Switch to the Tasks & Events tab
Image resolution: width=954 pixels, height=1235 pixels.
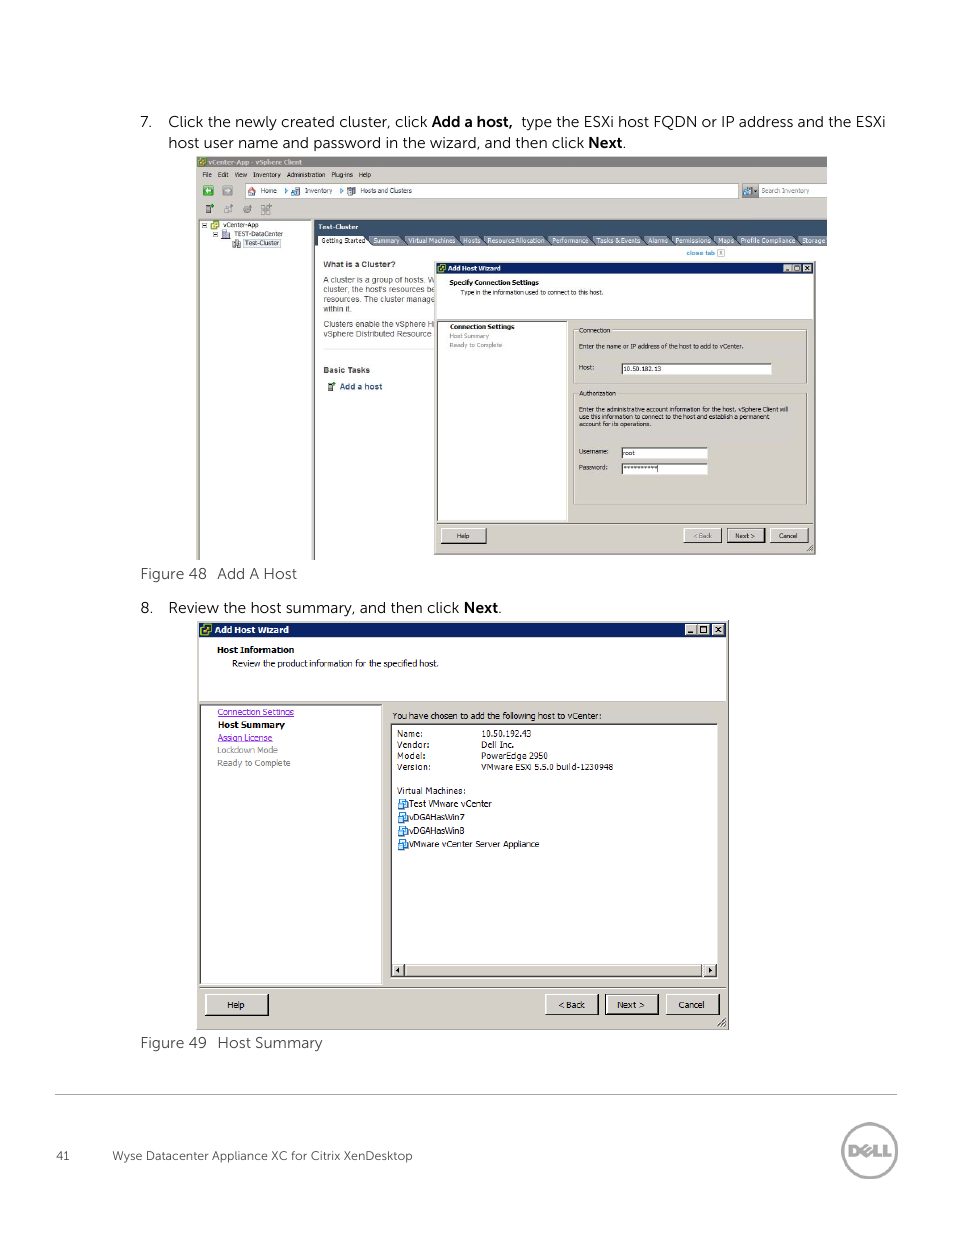pyautogui.click(x=618, y=241)
